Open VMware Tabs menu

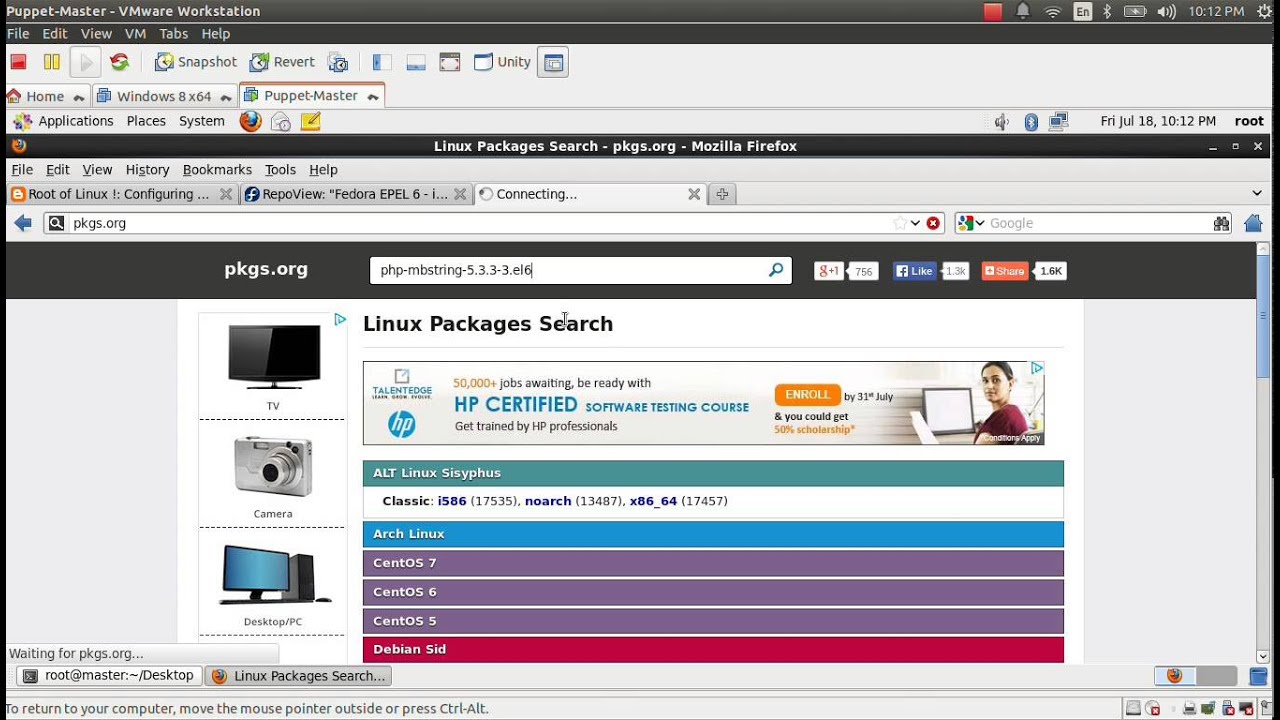(x=173, y=33)
